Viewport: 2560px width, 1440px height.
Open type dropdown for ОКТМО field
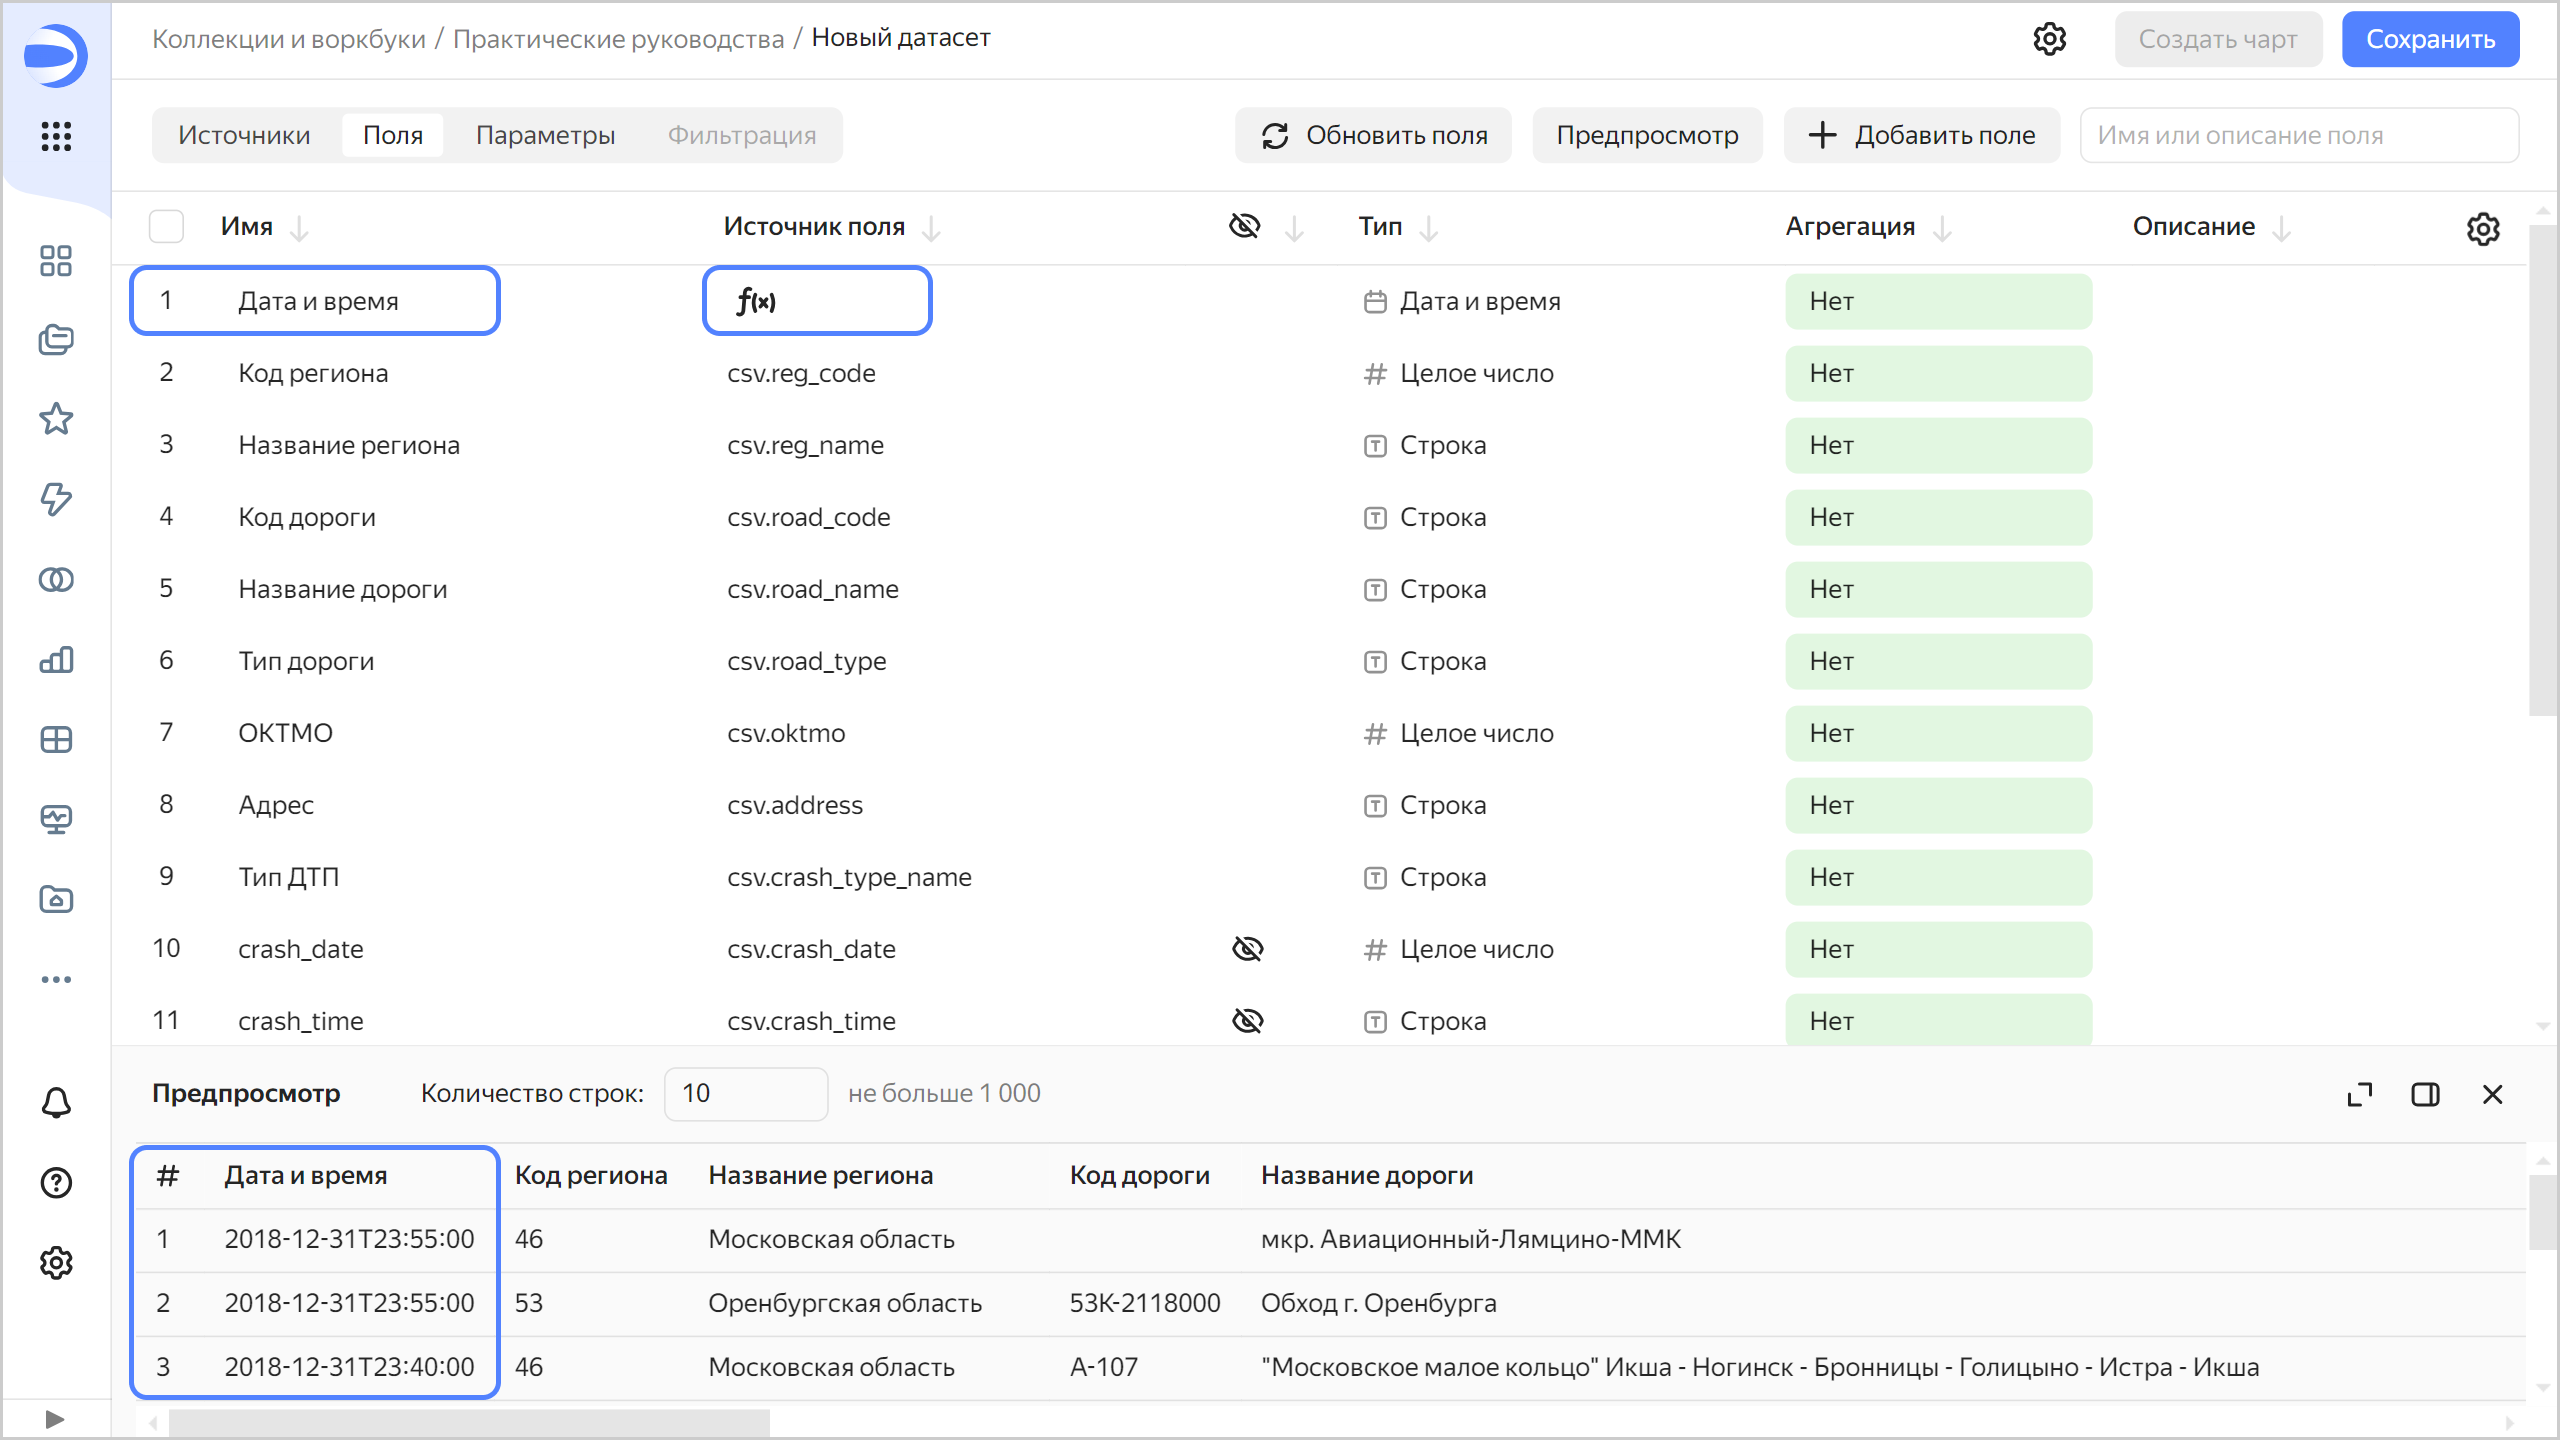click(1475, 733)
